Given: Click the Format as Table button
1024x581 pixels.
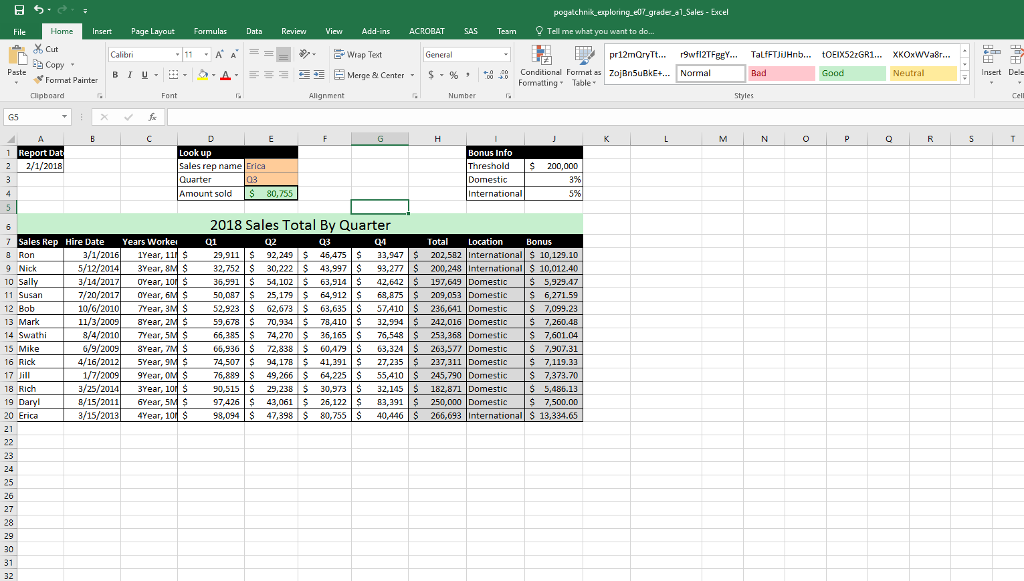Looking at the screenshot, I should coord(586,68).
